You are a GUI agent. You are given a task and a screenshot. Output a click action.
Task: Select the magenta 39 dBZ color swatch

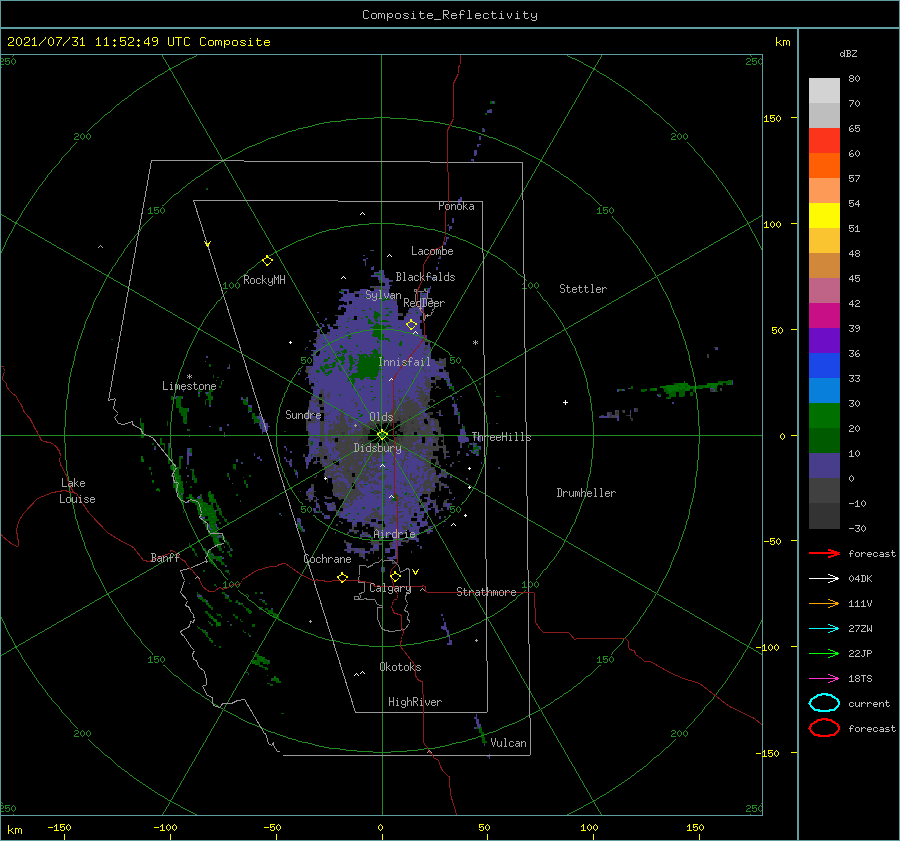tap(824, 315)
